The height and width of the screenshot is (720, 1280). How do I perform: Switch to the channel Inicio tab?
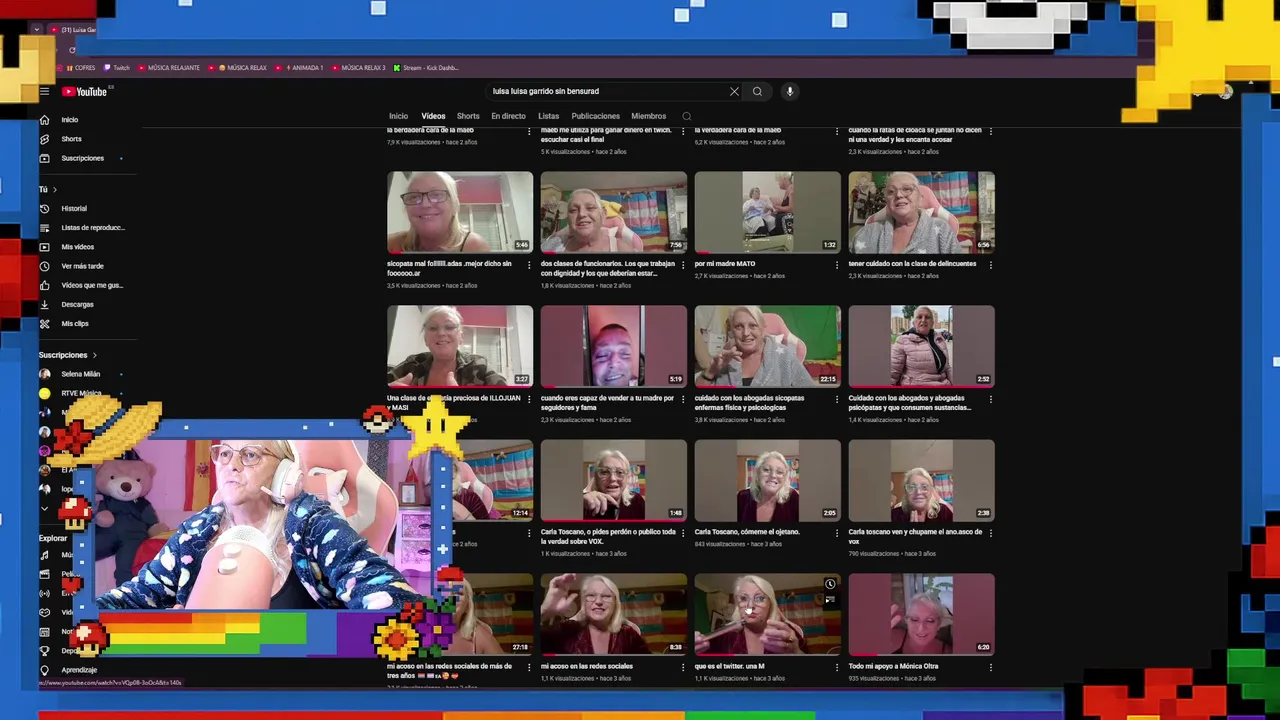(x=398, y=116)
